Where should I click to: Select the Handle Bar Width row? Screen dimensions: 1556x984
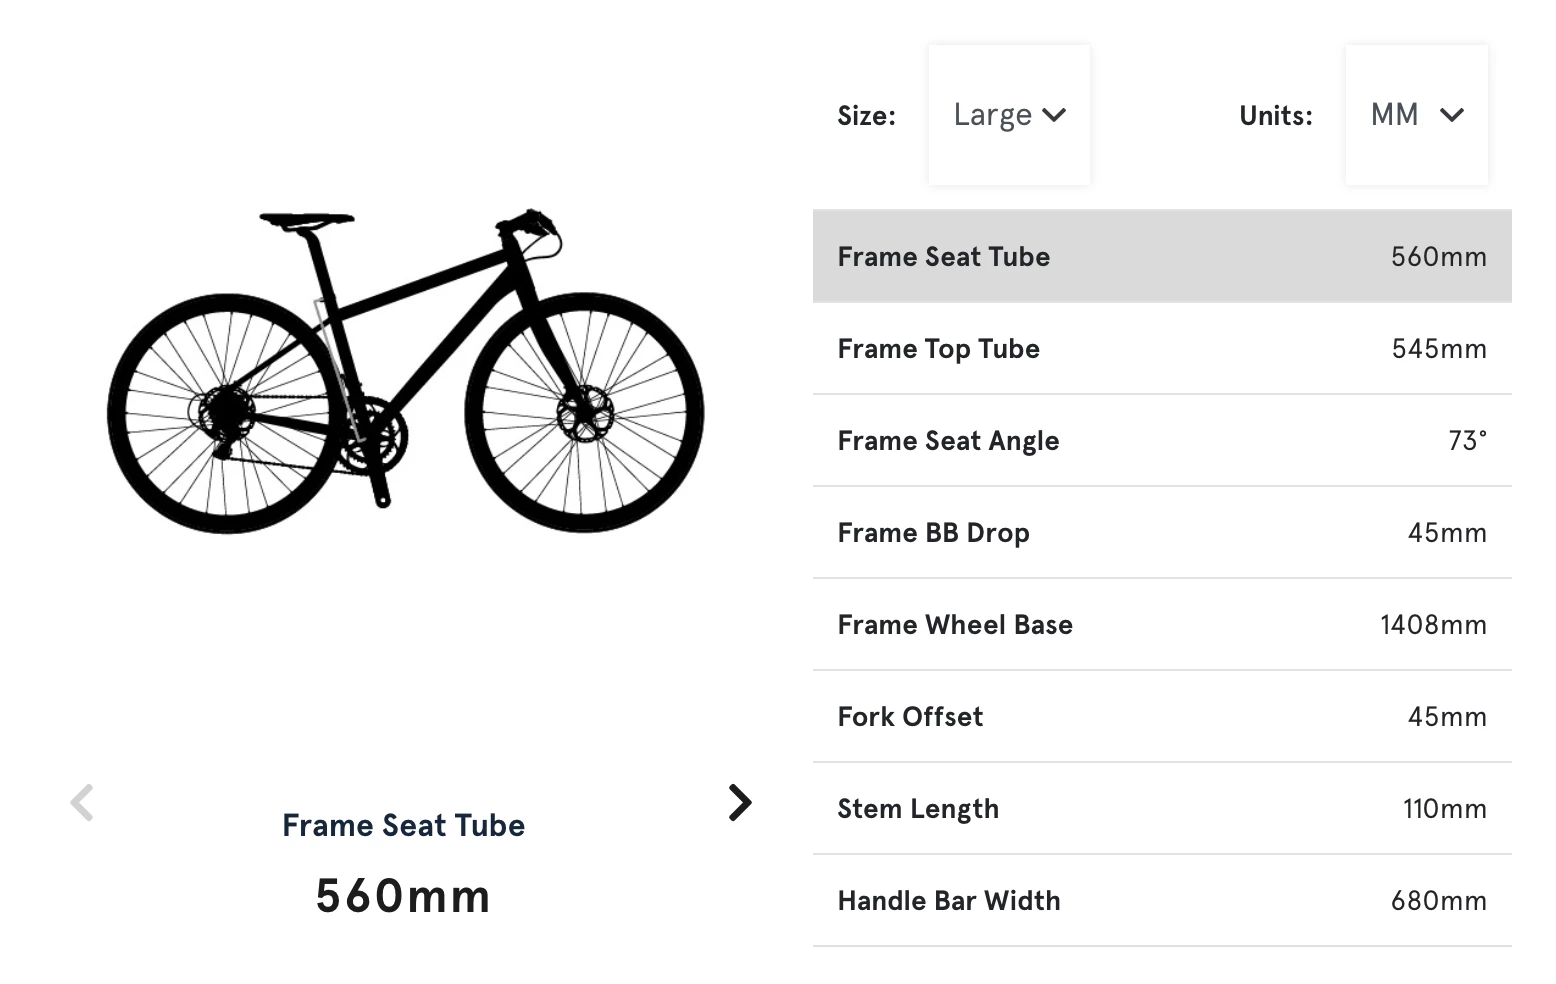pos(1162,900)
